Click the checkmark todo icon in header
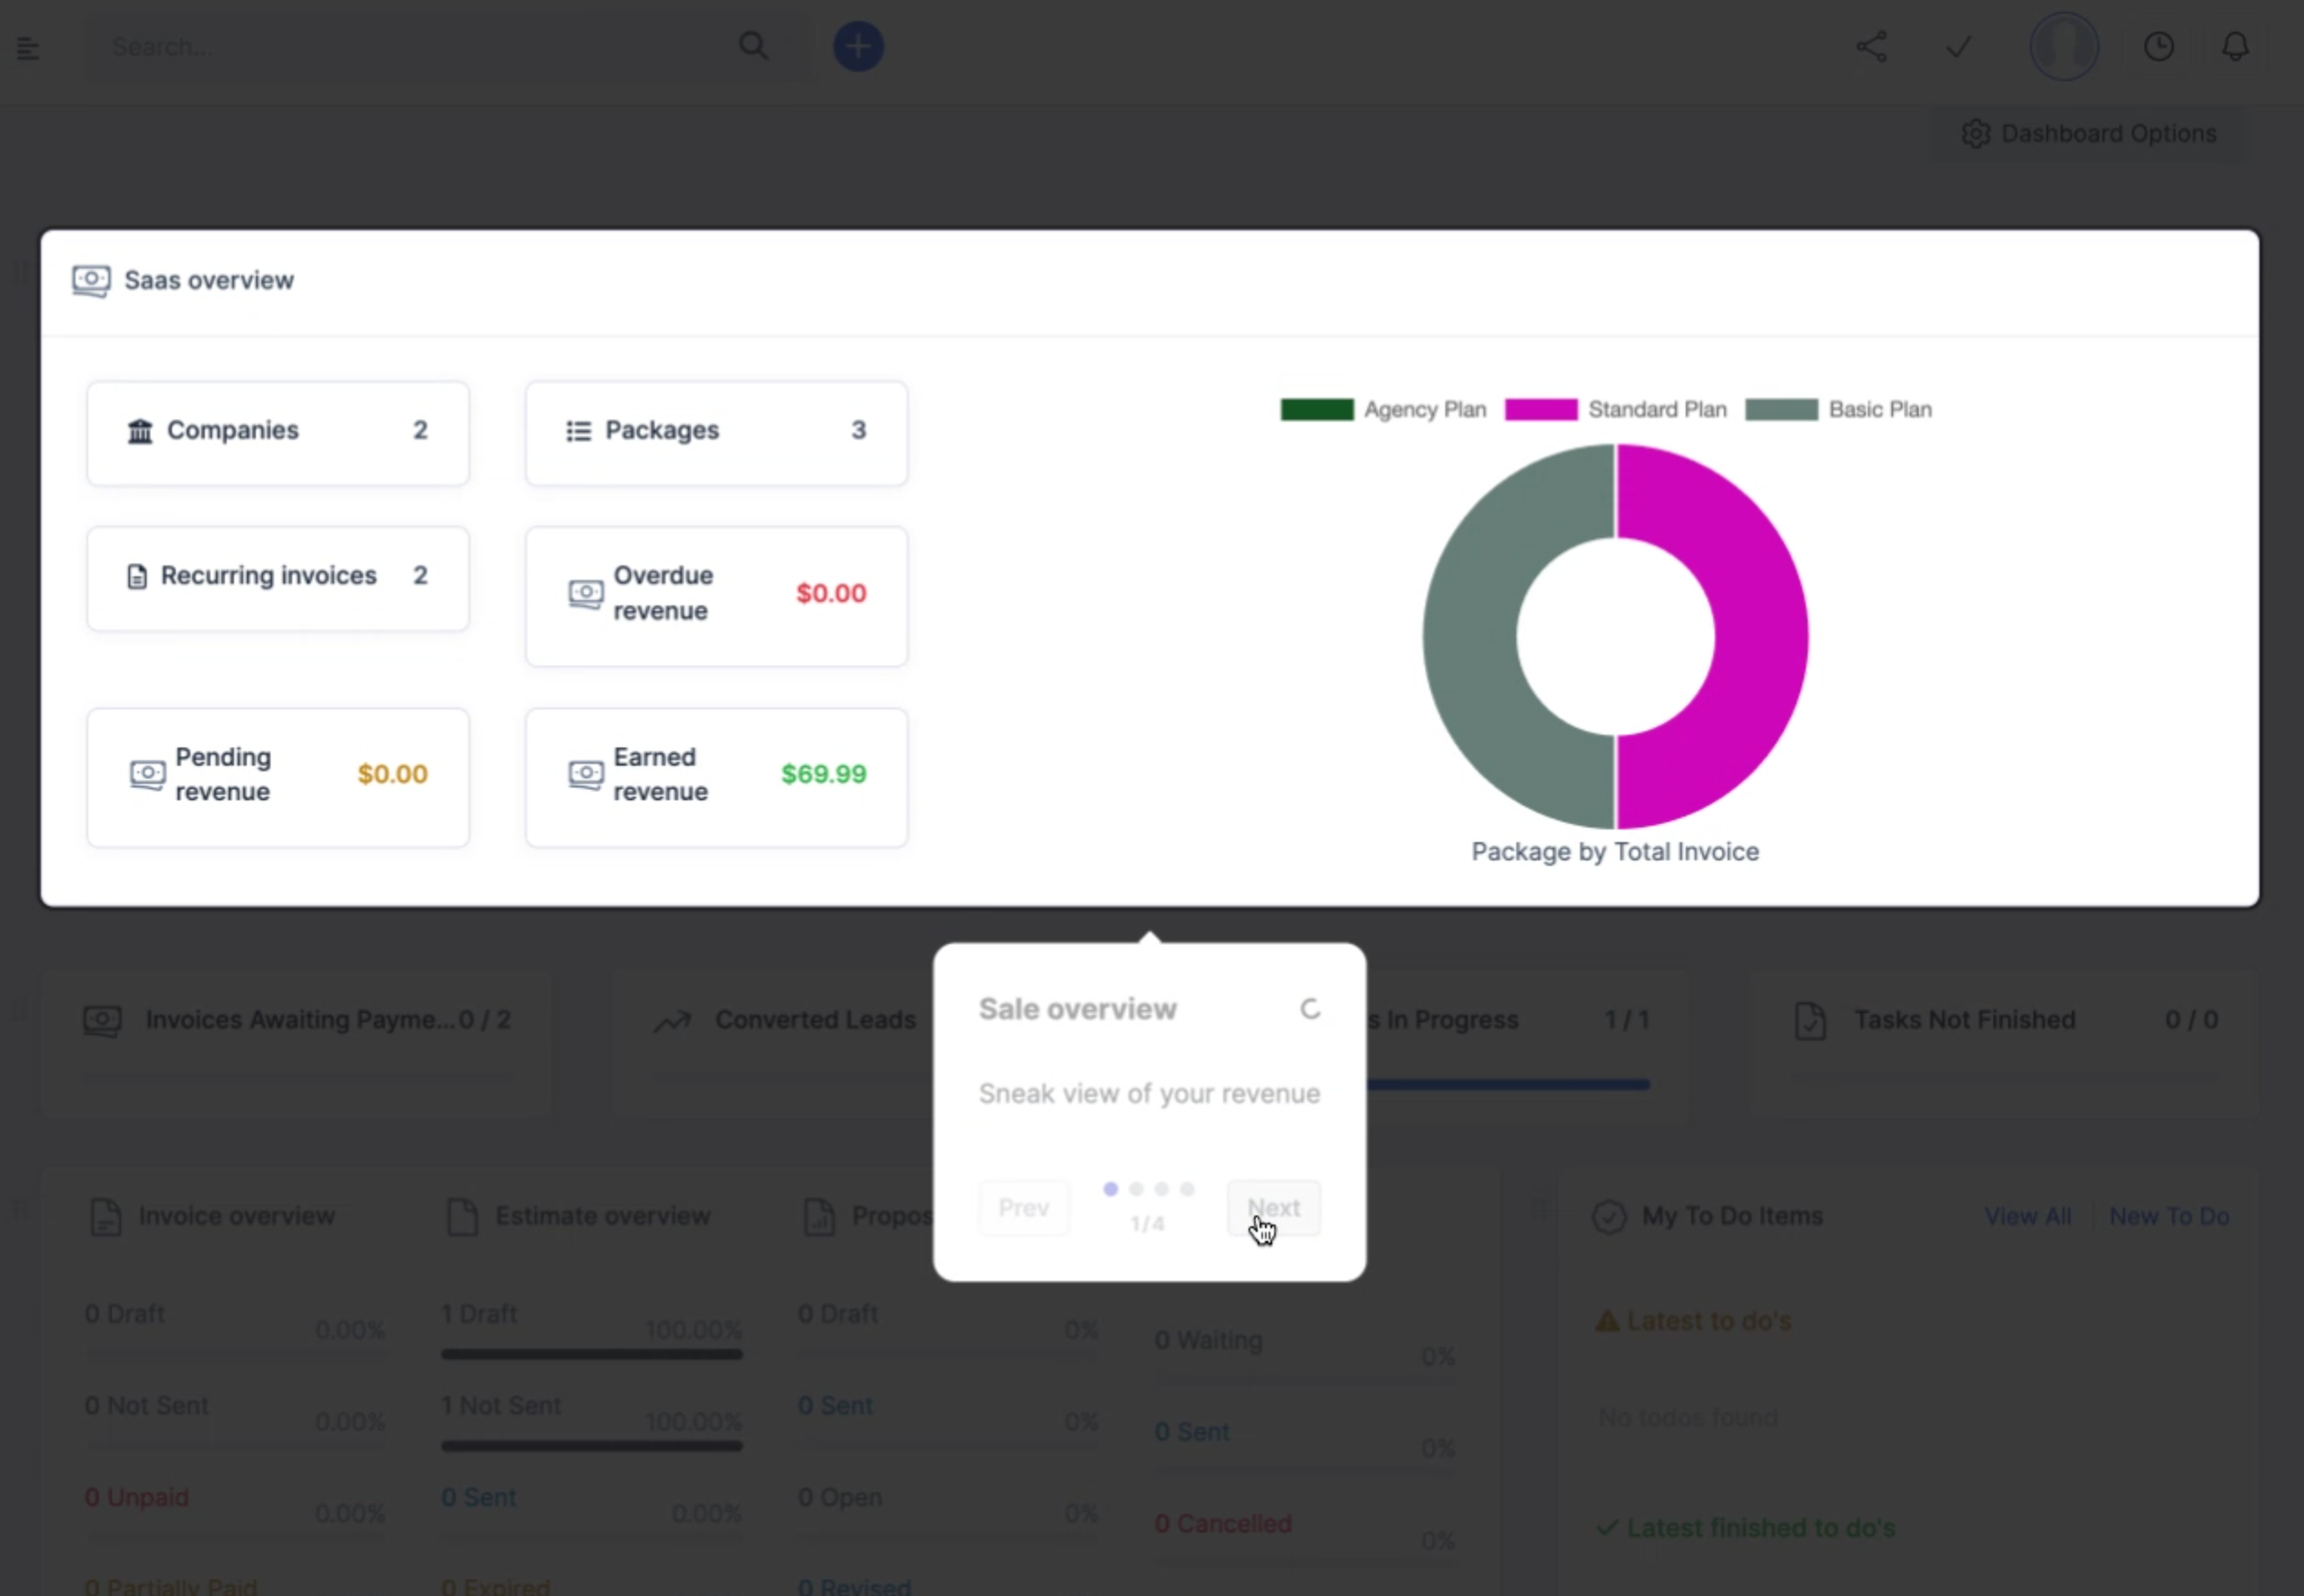This screenshot has height=1596, width=2304. (1958, 46)
